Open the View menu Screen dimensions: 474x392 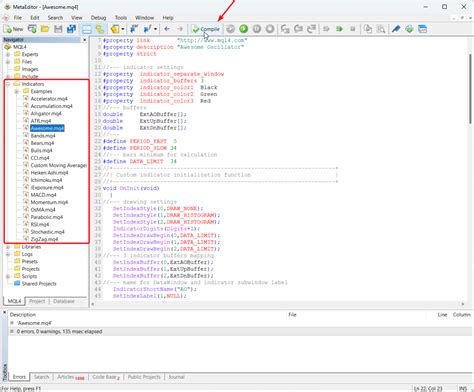(77, 18)
